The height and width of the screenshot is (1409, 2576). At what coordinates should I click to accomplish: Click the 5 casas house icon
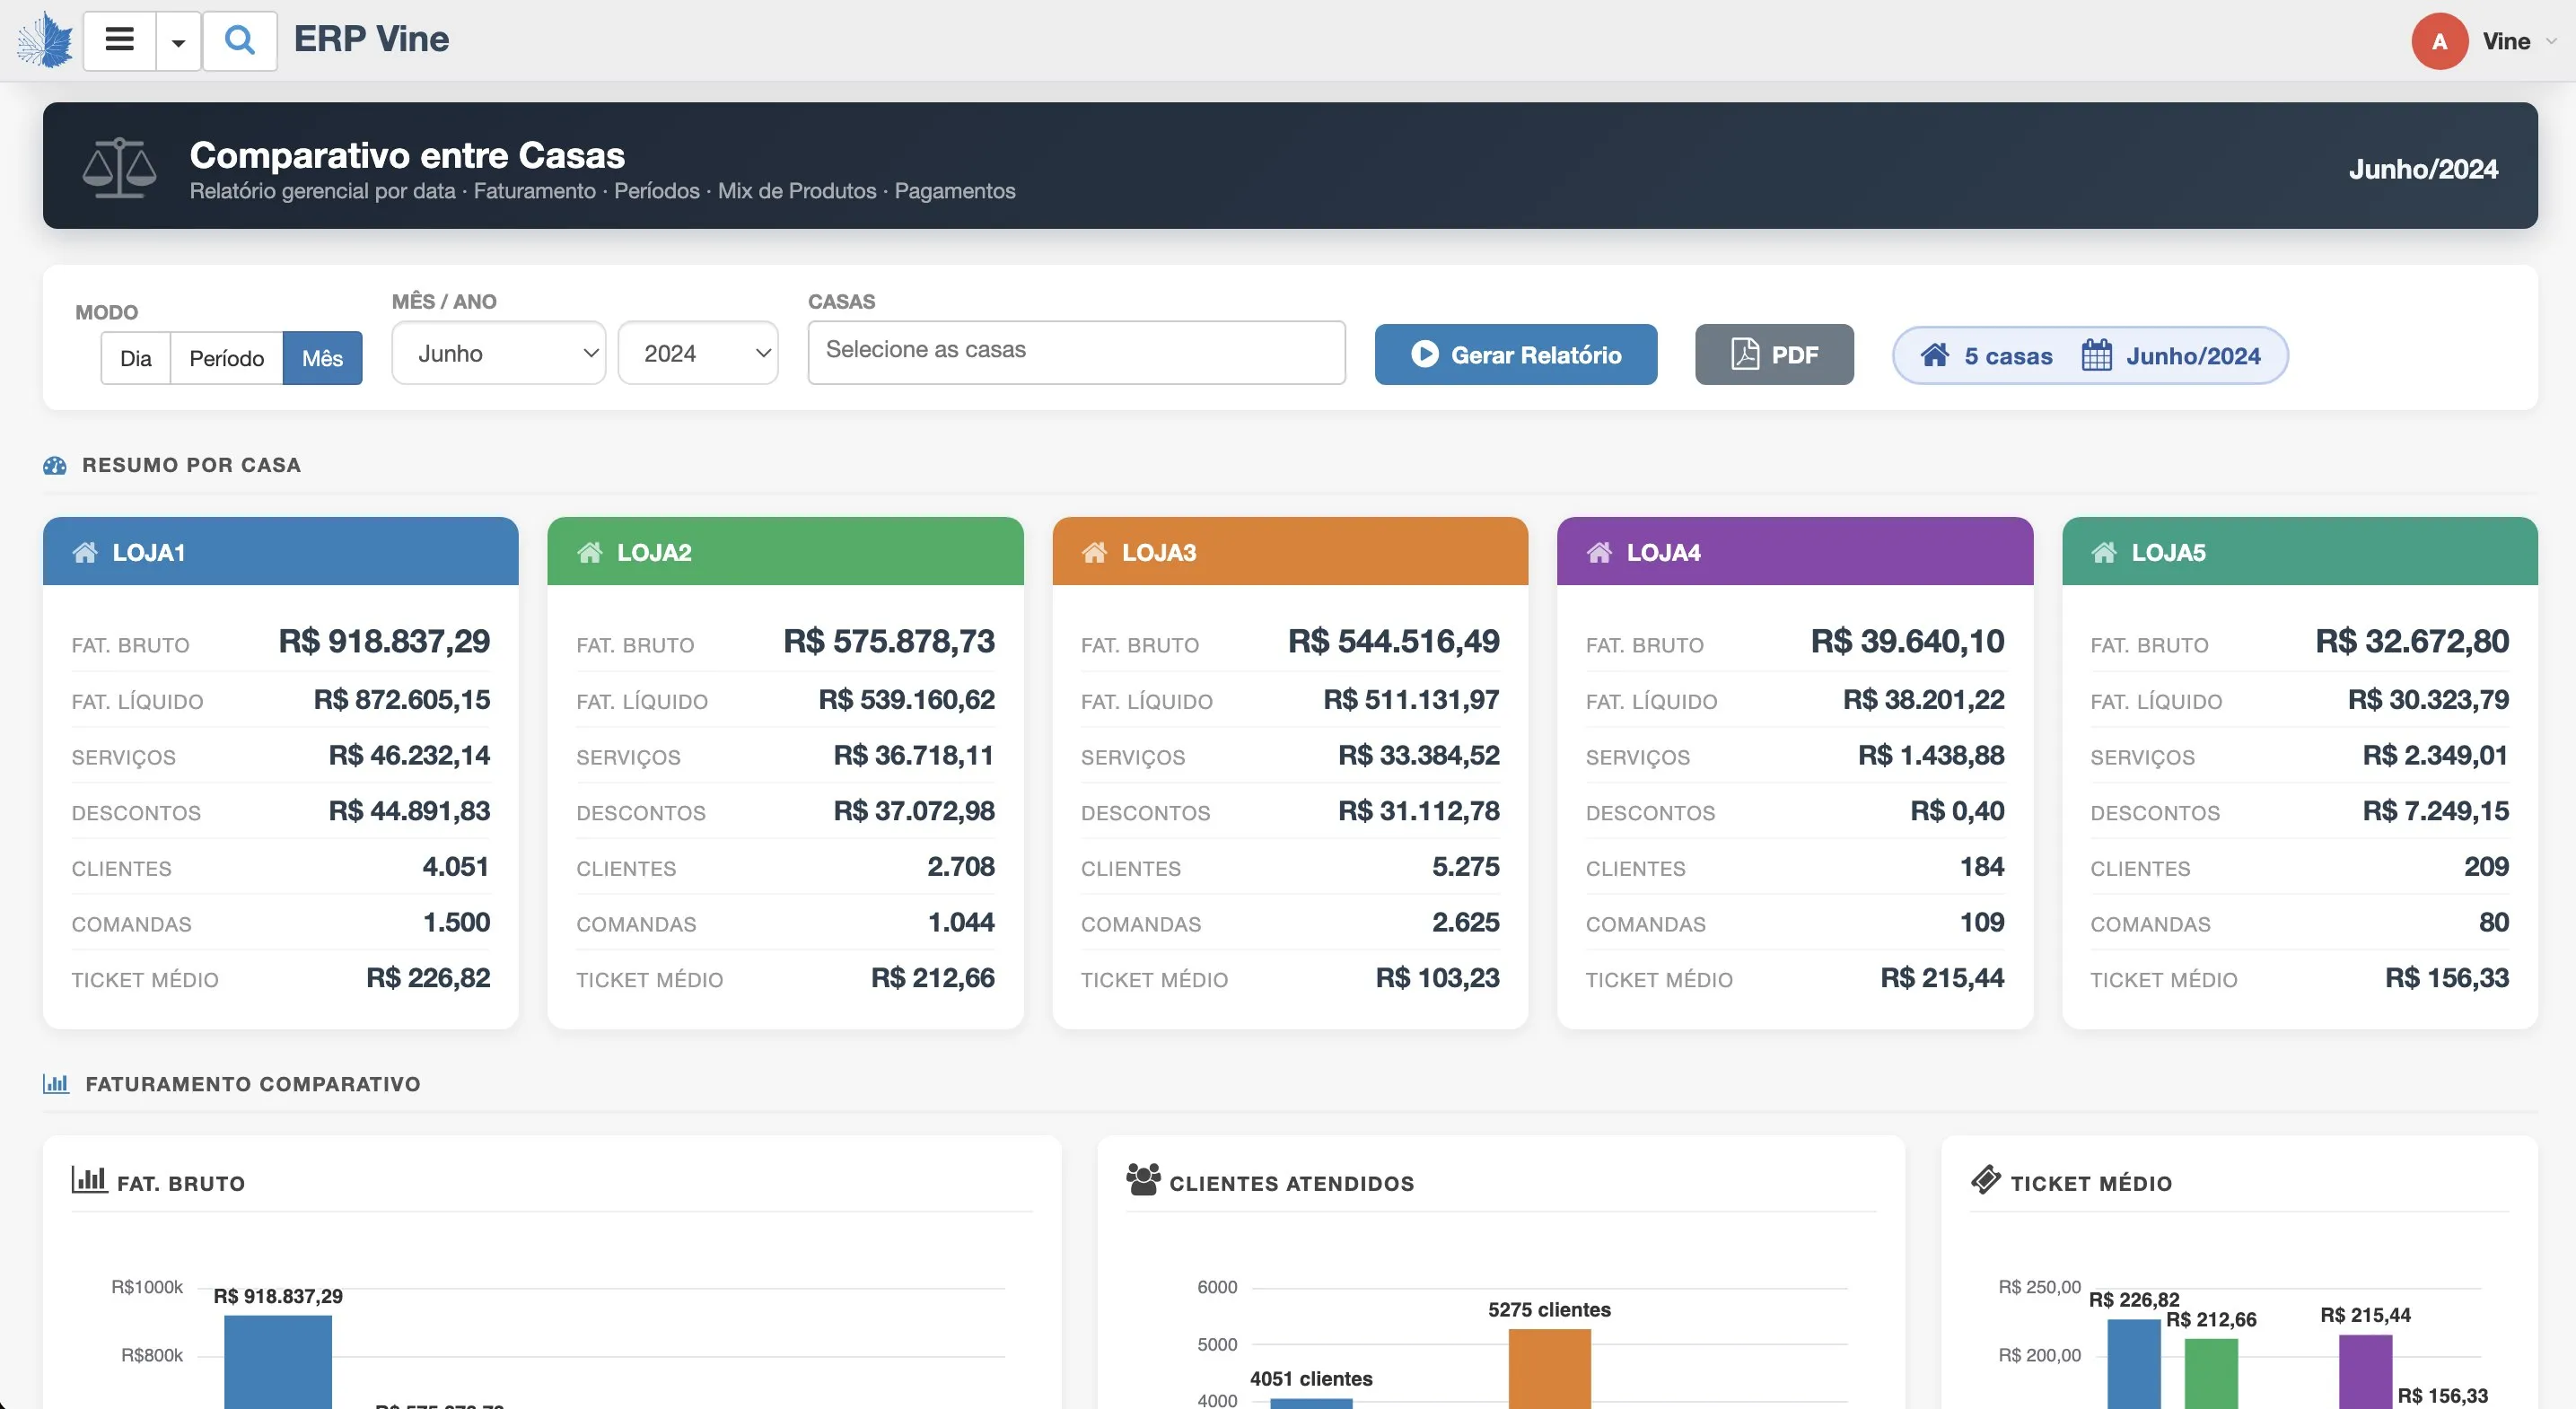tap(1935, 355)
